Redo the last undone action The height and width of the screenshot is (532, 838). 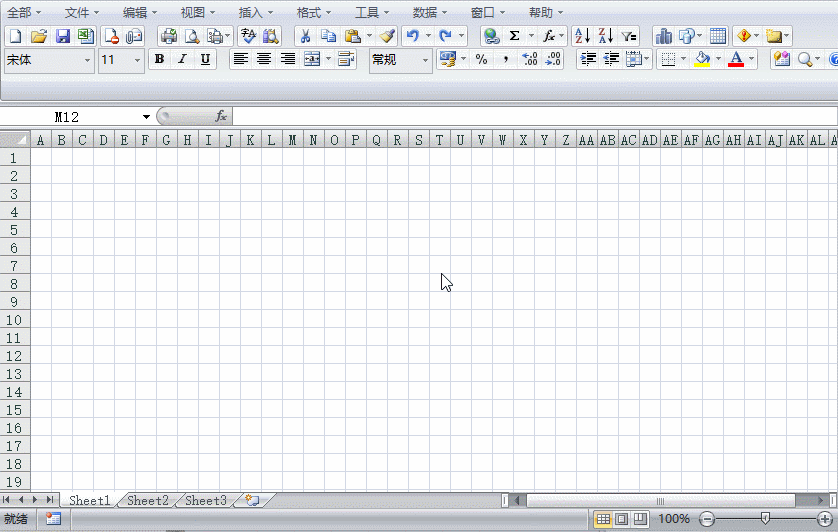pyautogui.click(x=445, y=36)
